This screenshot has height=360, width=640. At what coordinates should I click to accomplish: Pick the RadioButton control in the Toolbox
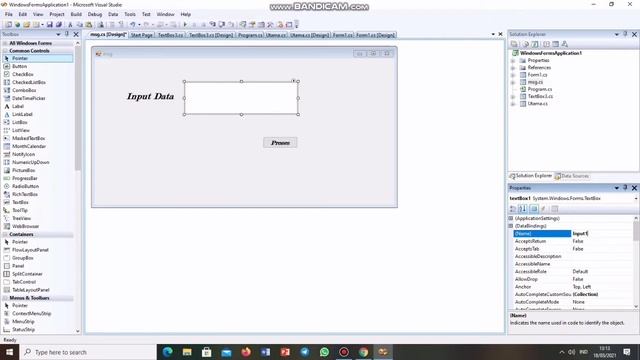25,186
